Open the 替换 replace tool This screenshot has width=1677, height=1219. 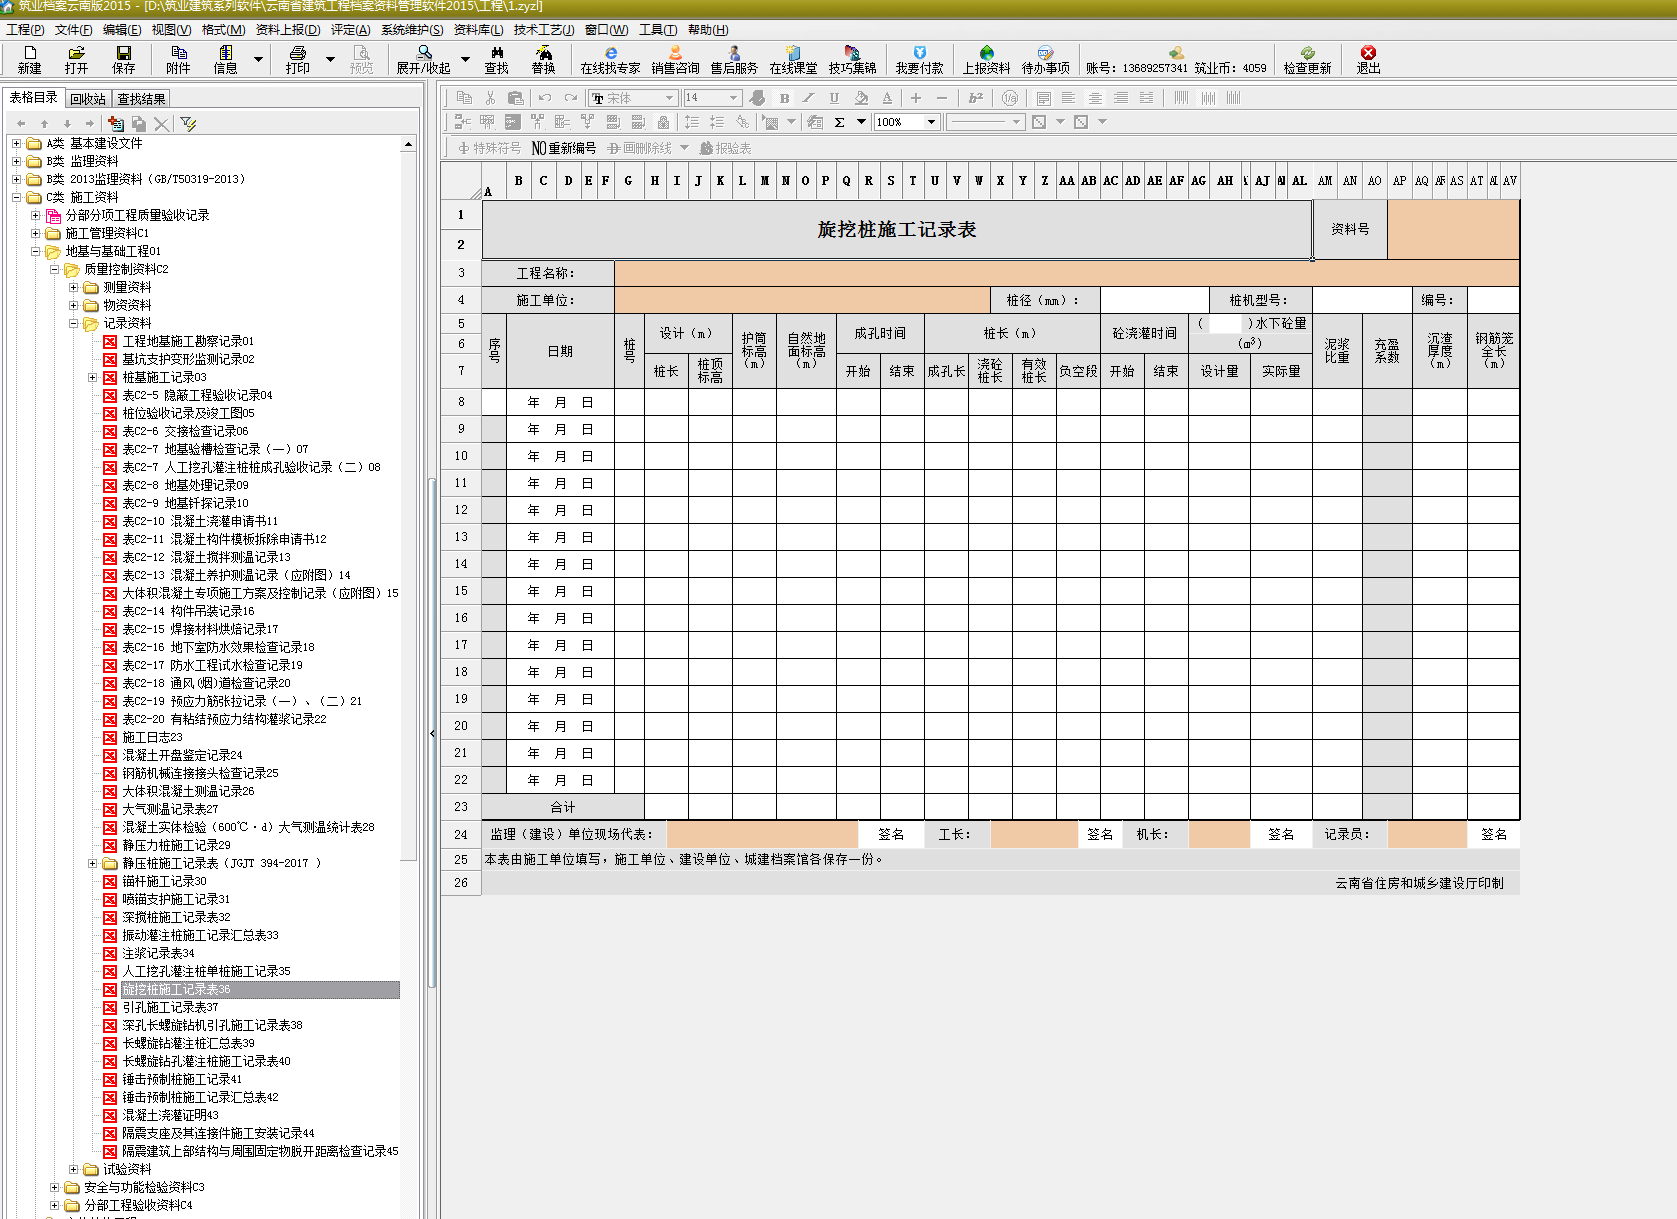(x=543, y=59)
